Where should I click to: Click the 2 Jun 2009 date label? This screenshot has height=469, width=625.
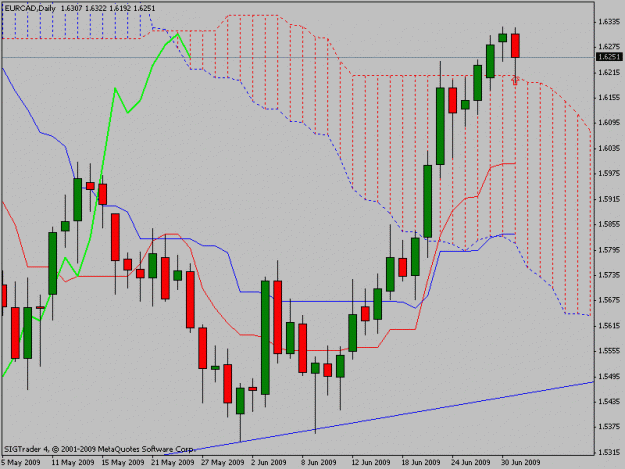[269, 462]
